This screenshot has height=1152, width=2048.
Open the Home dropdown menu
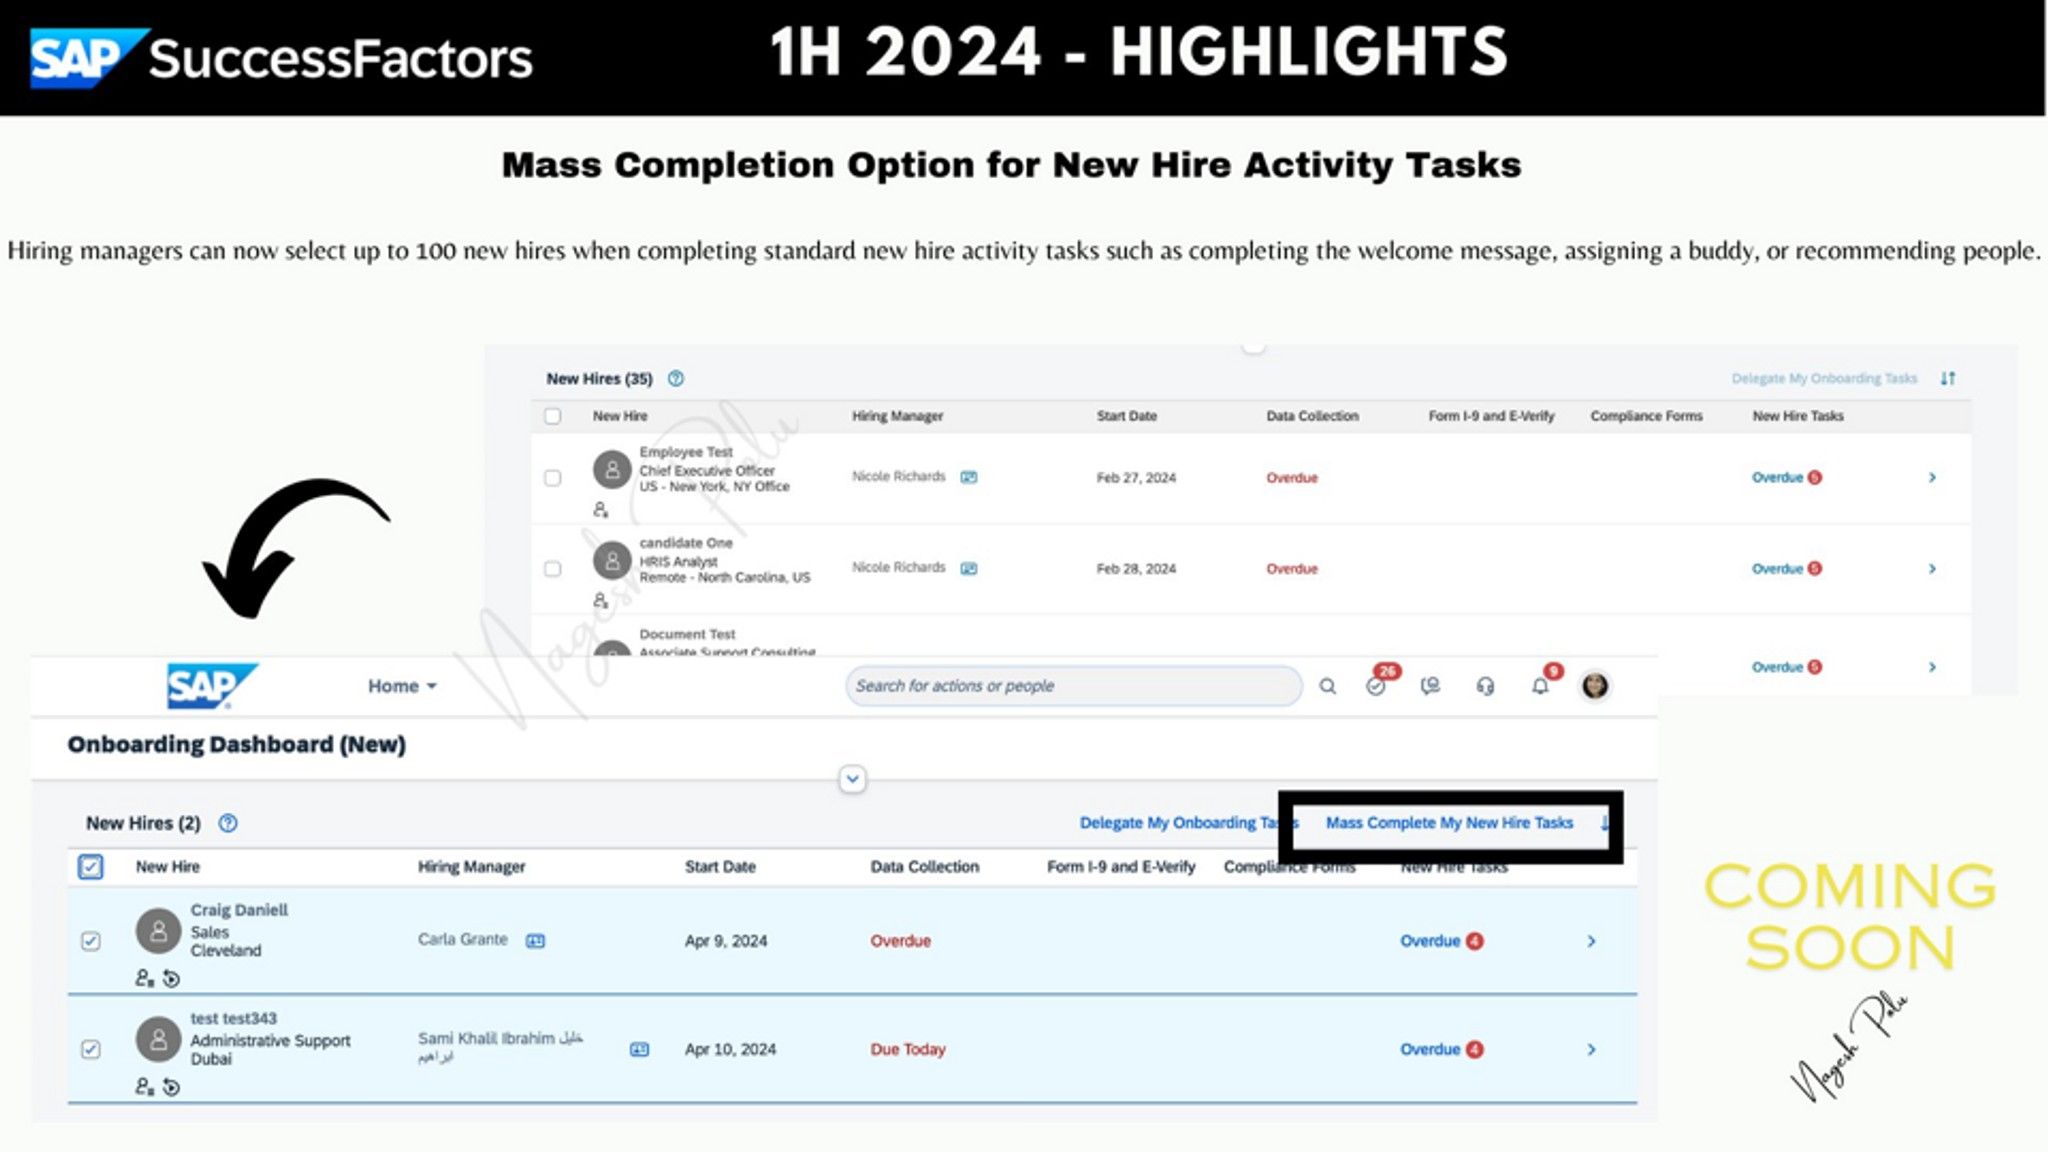(402, 686)
